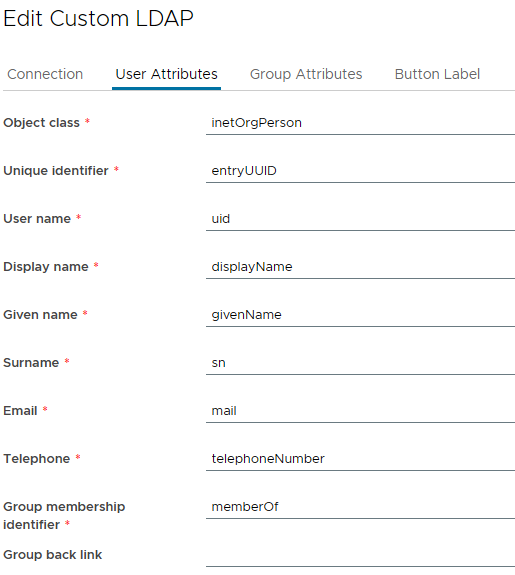
Task: Click the Group membership identifier field memberOf
Action: 360,507
